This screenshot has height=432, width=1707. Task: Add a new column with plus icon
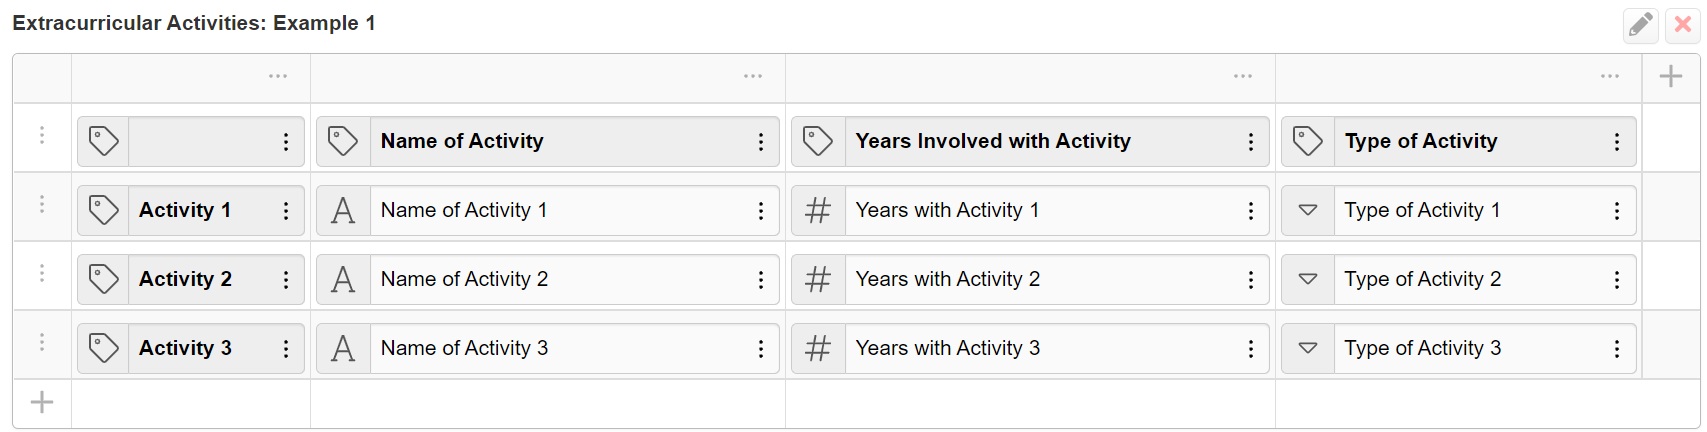pyautogui.click(x=1671, y=77)
